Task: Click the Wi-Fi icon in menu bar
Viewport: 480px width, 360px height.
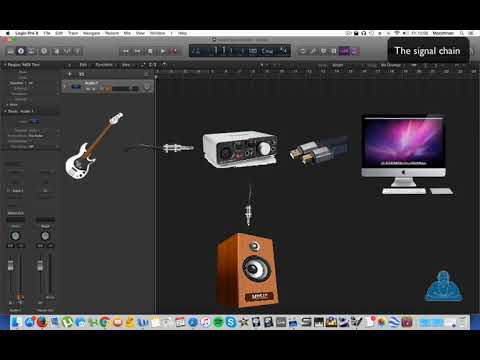Action: coord(397,33)
